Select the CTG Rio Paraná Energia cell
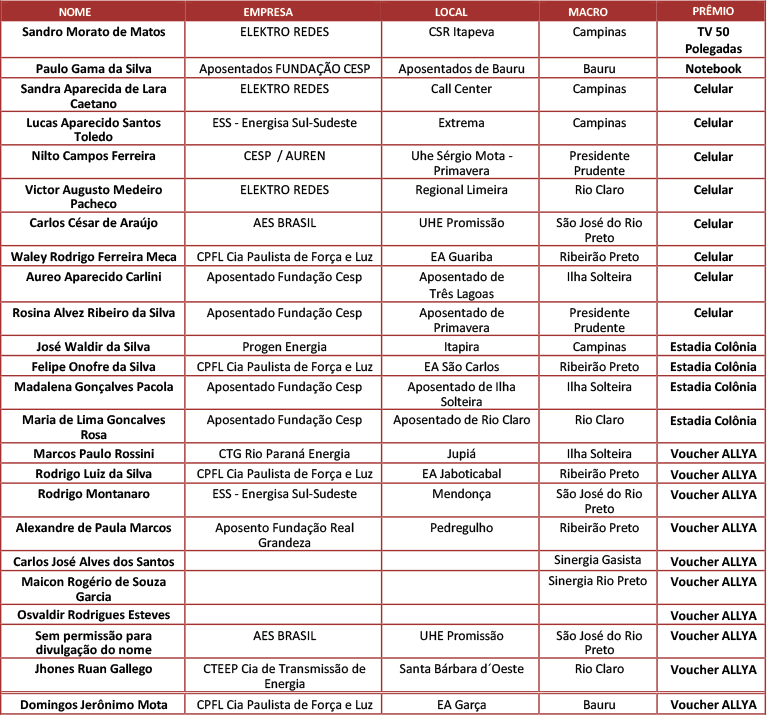This screenshot has width=778, height=719. 284,454
